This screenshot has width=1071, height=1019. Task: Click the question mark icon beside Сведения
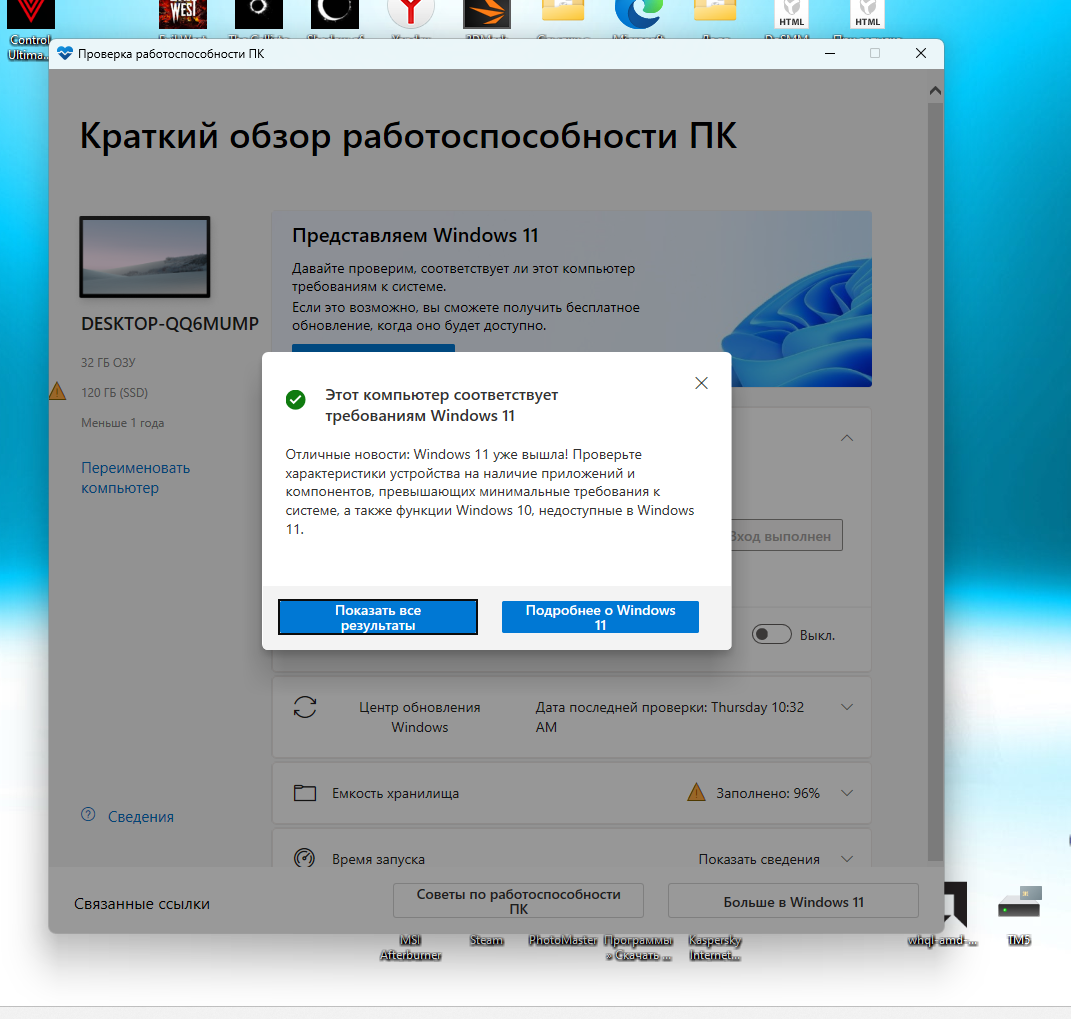click(x=88, y=814)
